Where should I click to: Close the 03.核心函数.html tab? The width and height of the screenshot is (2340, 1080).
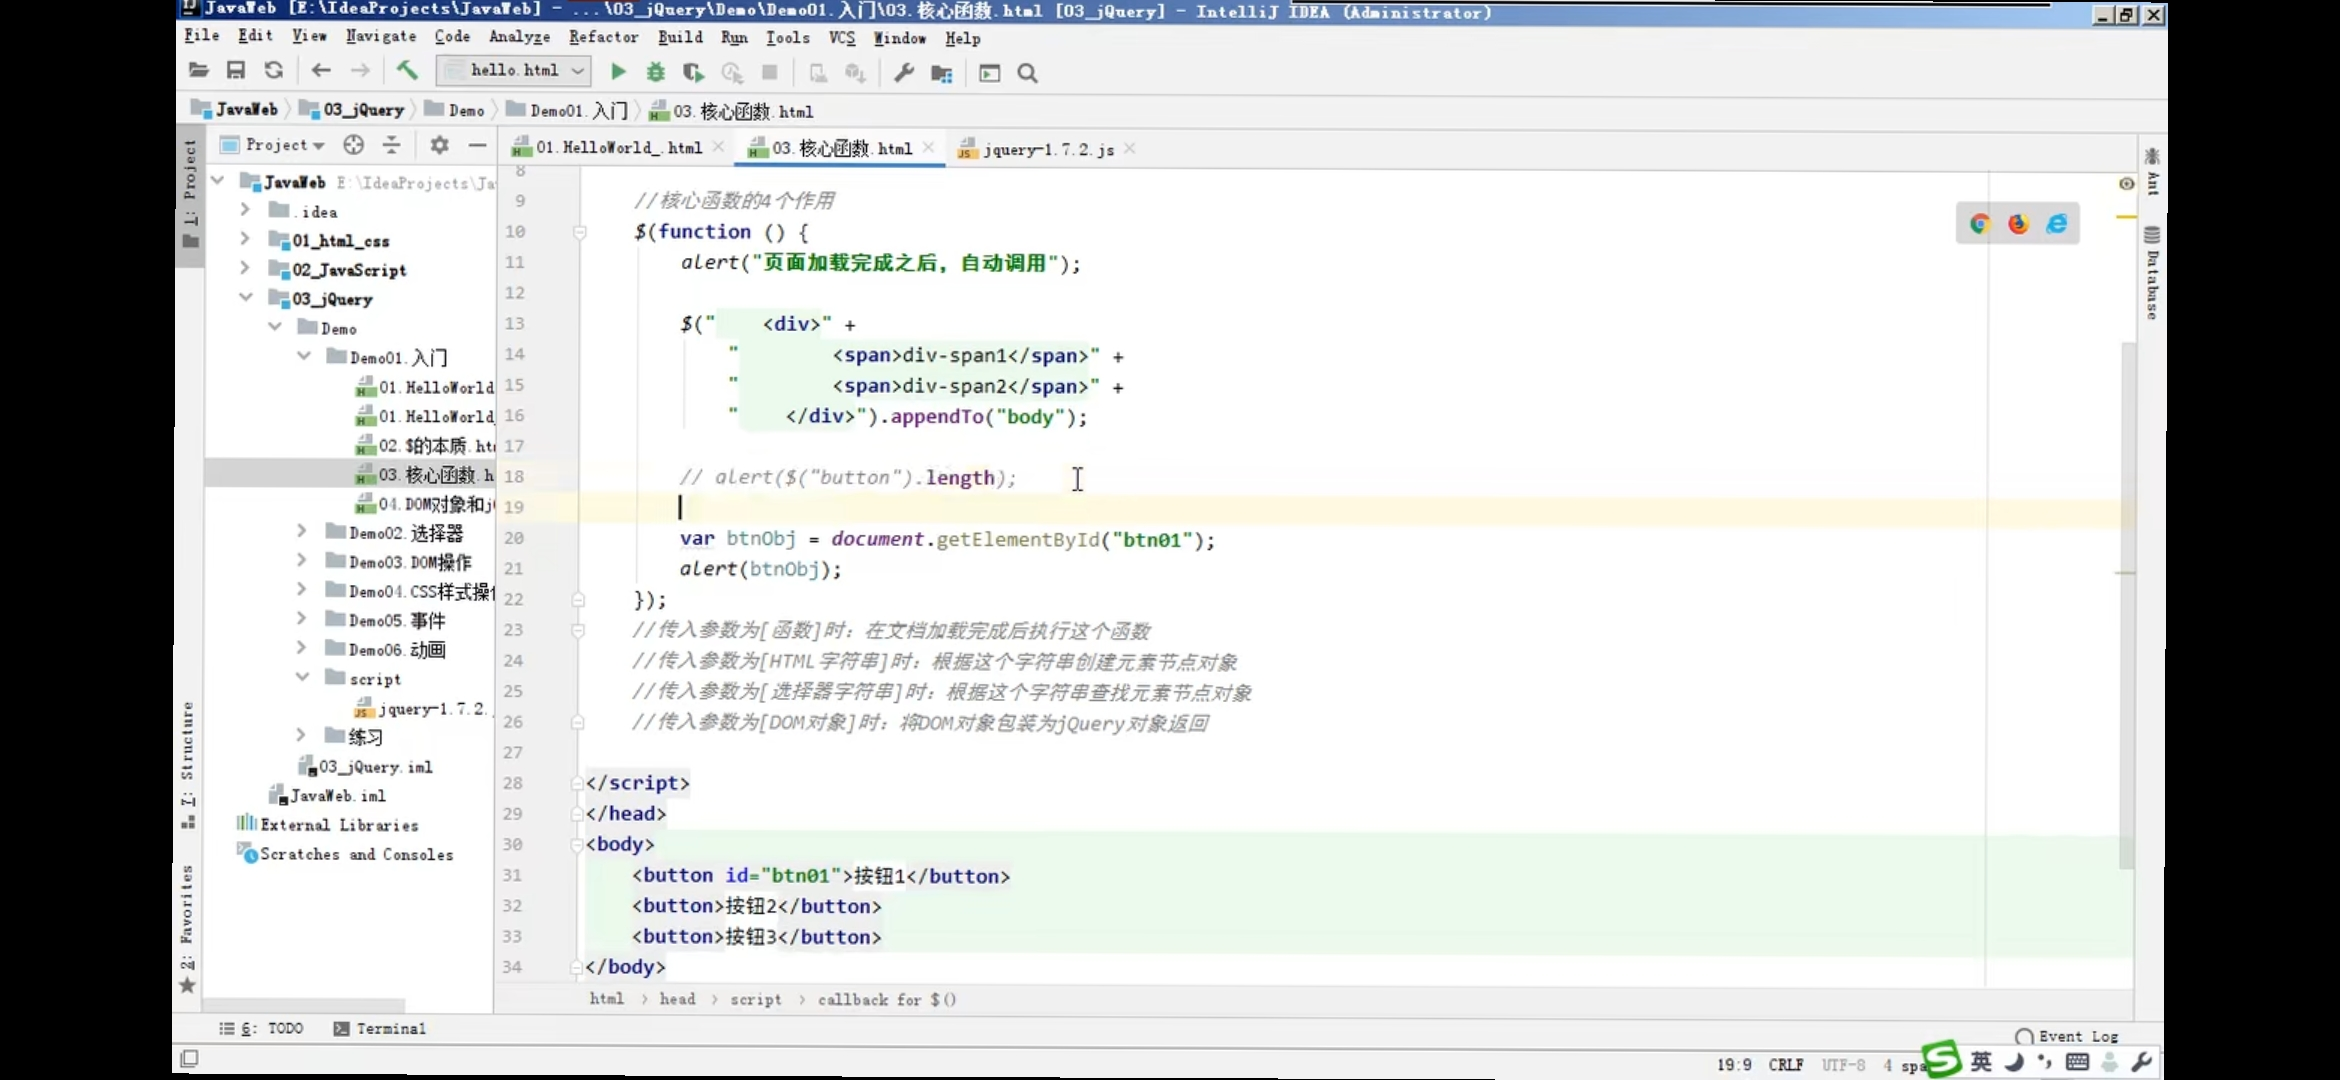coord(929,148)
